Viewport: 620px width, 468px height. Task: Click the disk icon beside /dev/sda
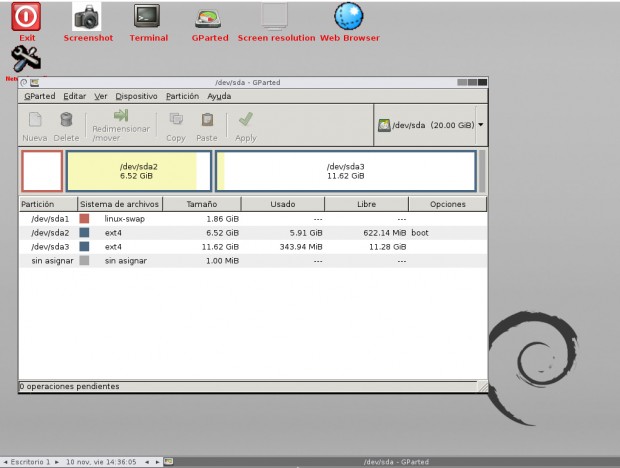tap(384, 125)
